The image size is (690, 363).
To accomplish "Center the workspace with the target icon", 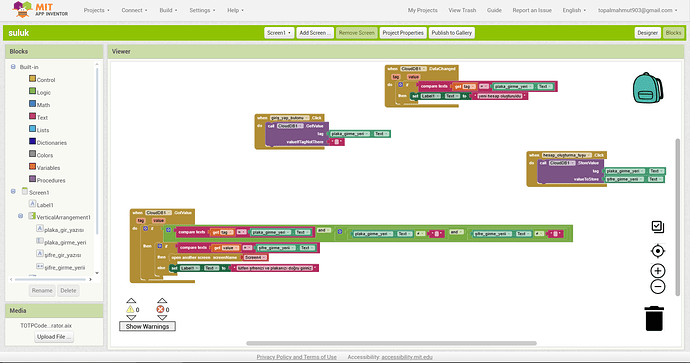I will pyautogui.click(x=657, y=251).
